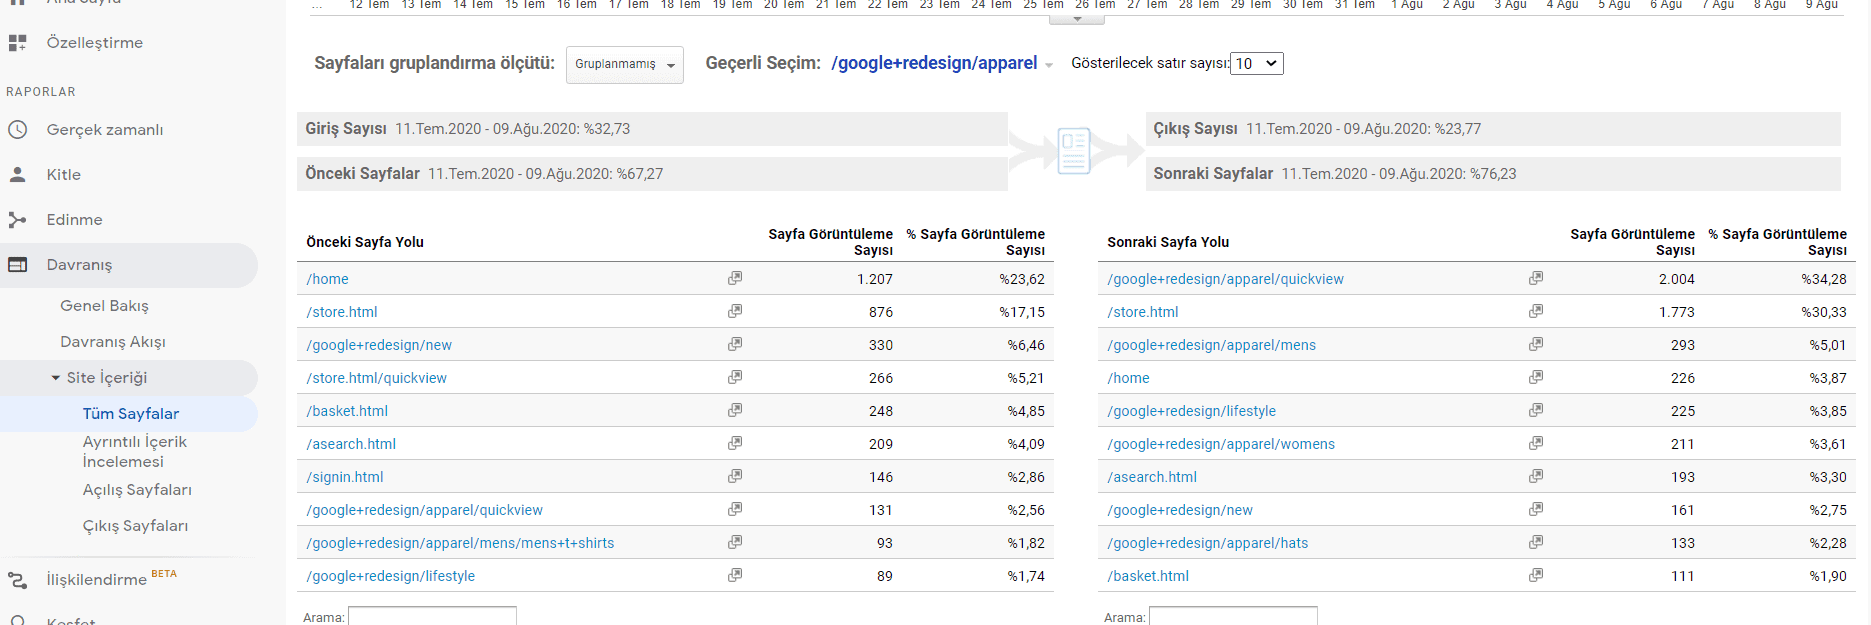The width and height of the screenshot is (1871, 625).
Task: Click open-in-new-window icon beside /basket.html previous path
Action: click(735, 410)
